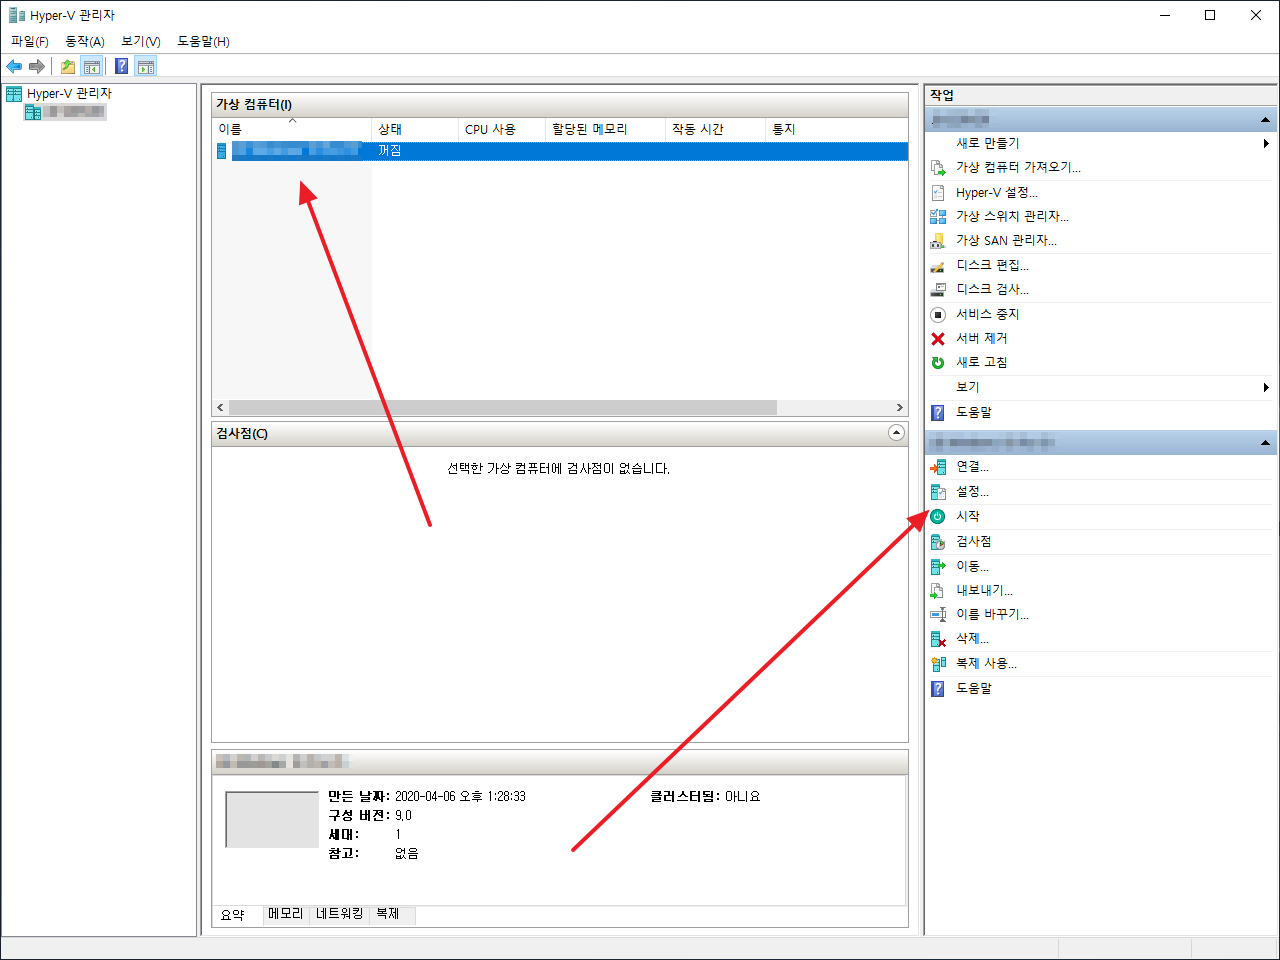This screenshot has height=960, width=1280.
Task: Select the blurred server node in tree
Action: coord(65,112)
